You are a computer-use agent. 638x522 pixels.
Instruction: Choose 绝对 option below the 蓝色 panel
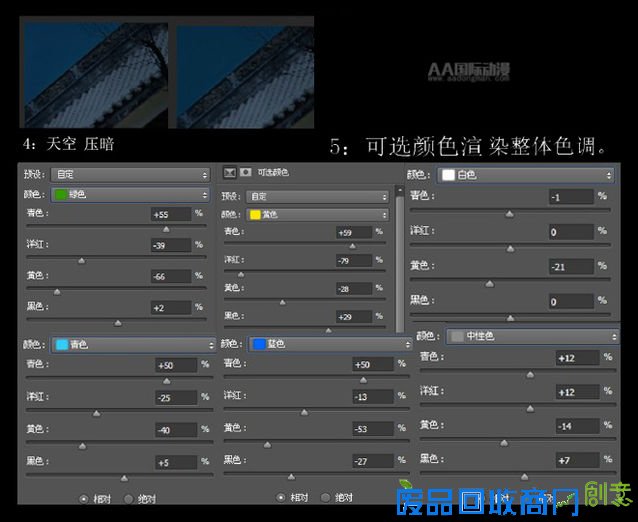click(x=326, y=497)
